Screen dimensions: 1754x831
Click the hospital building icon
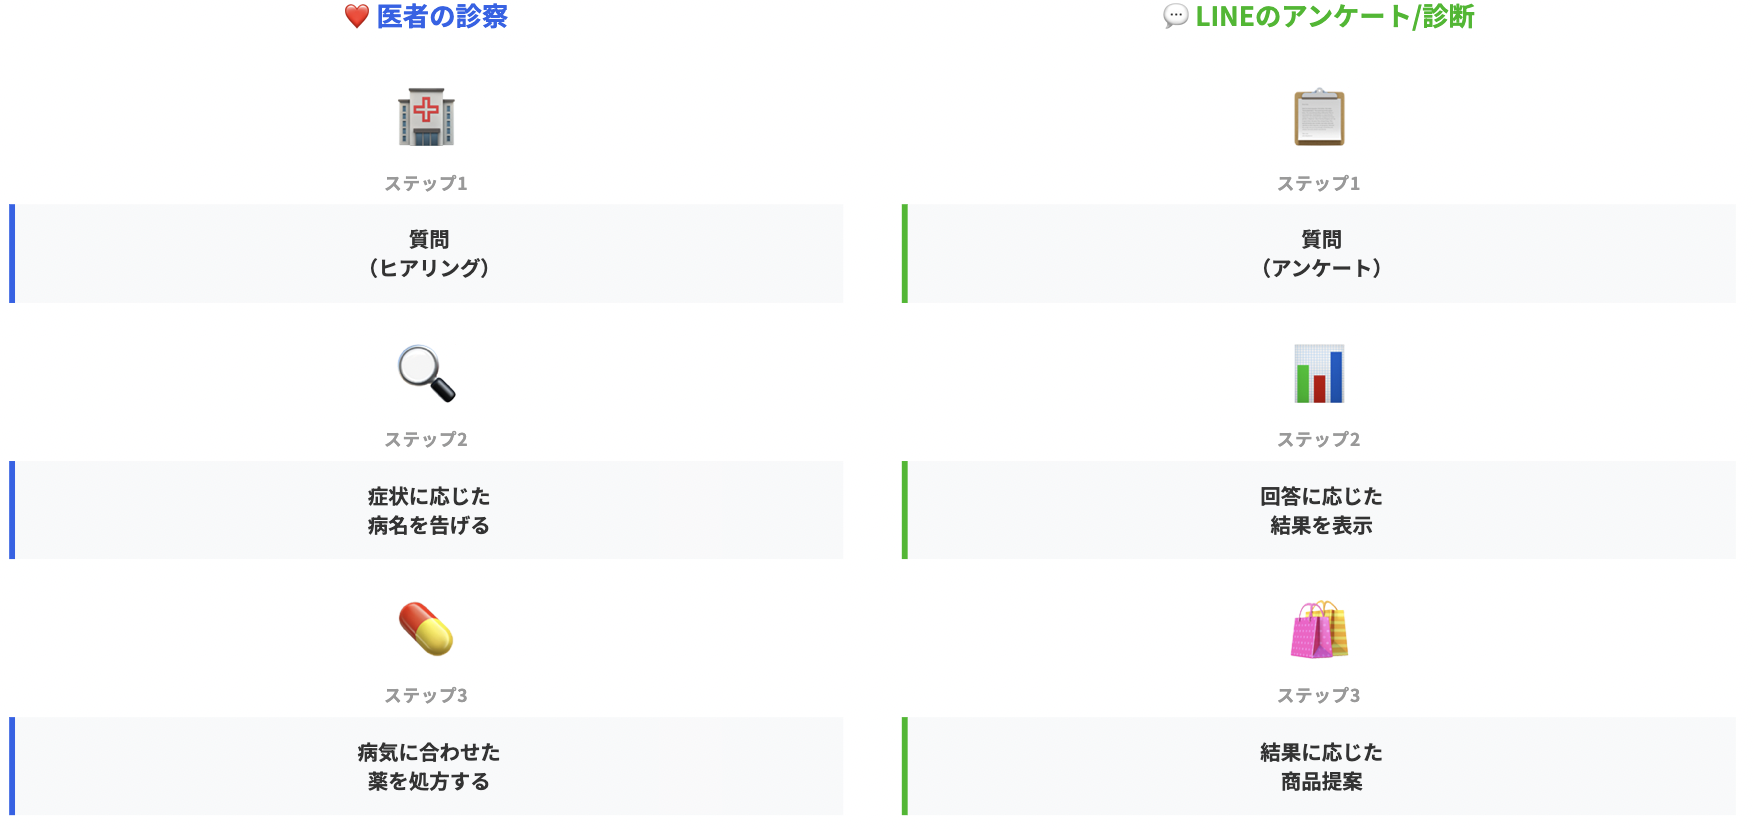426,117
